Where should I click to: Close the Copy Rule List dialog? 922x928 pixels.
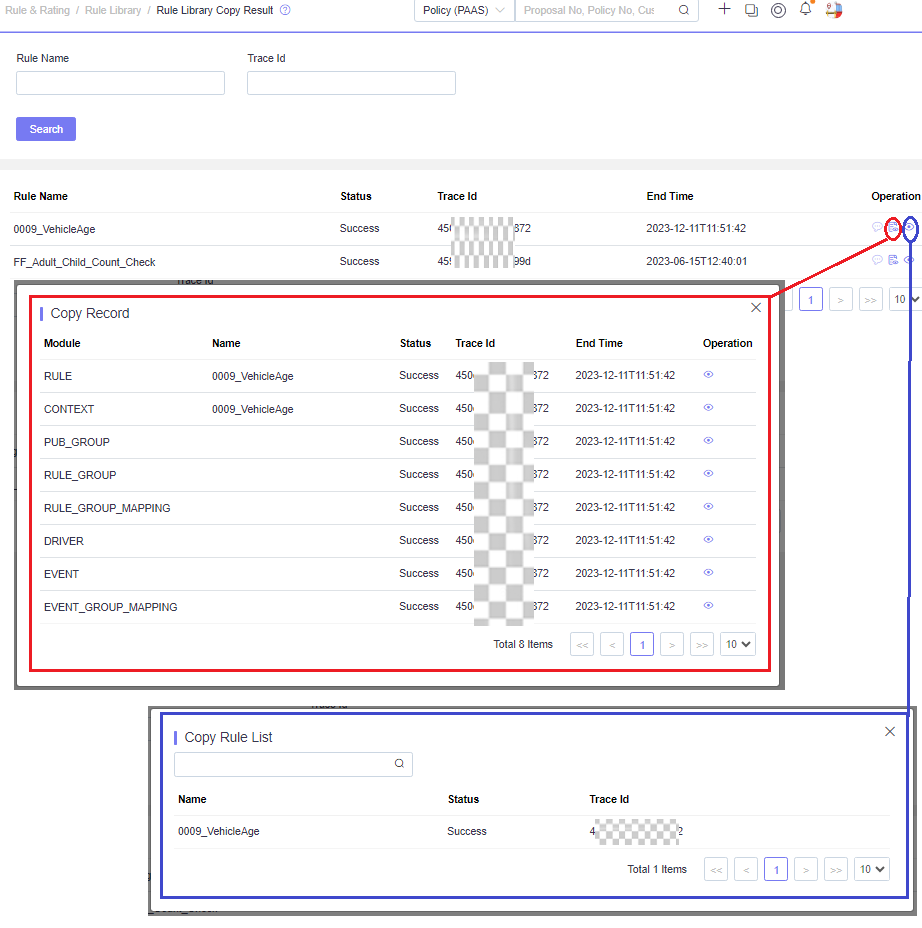[x=889, y=732]
